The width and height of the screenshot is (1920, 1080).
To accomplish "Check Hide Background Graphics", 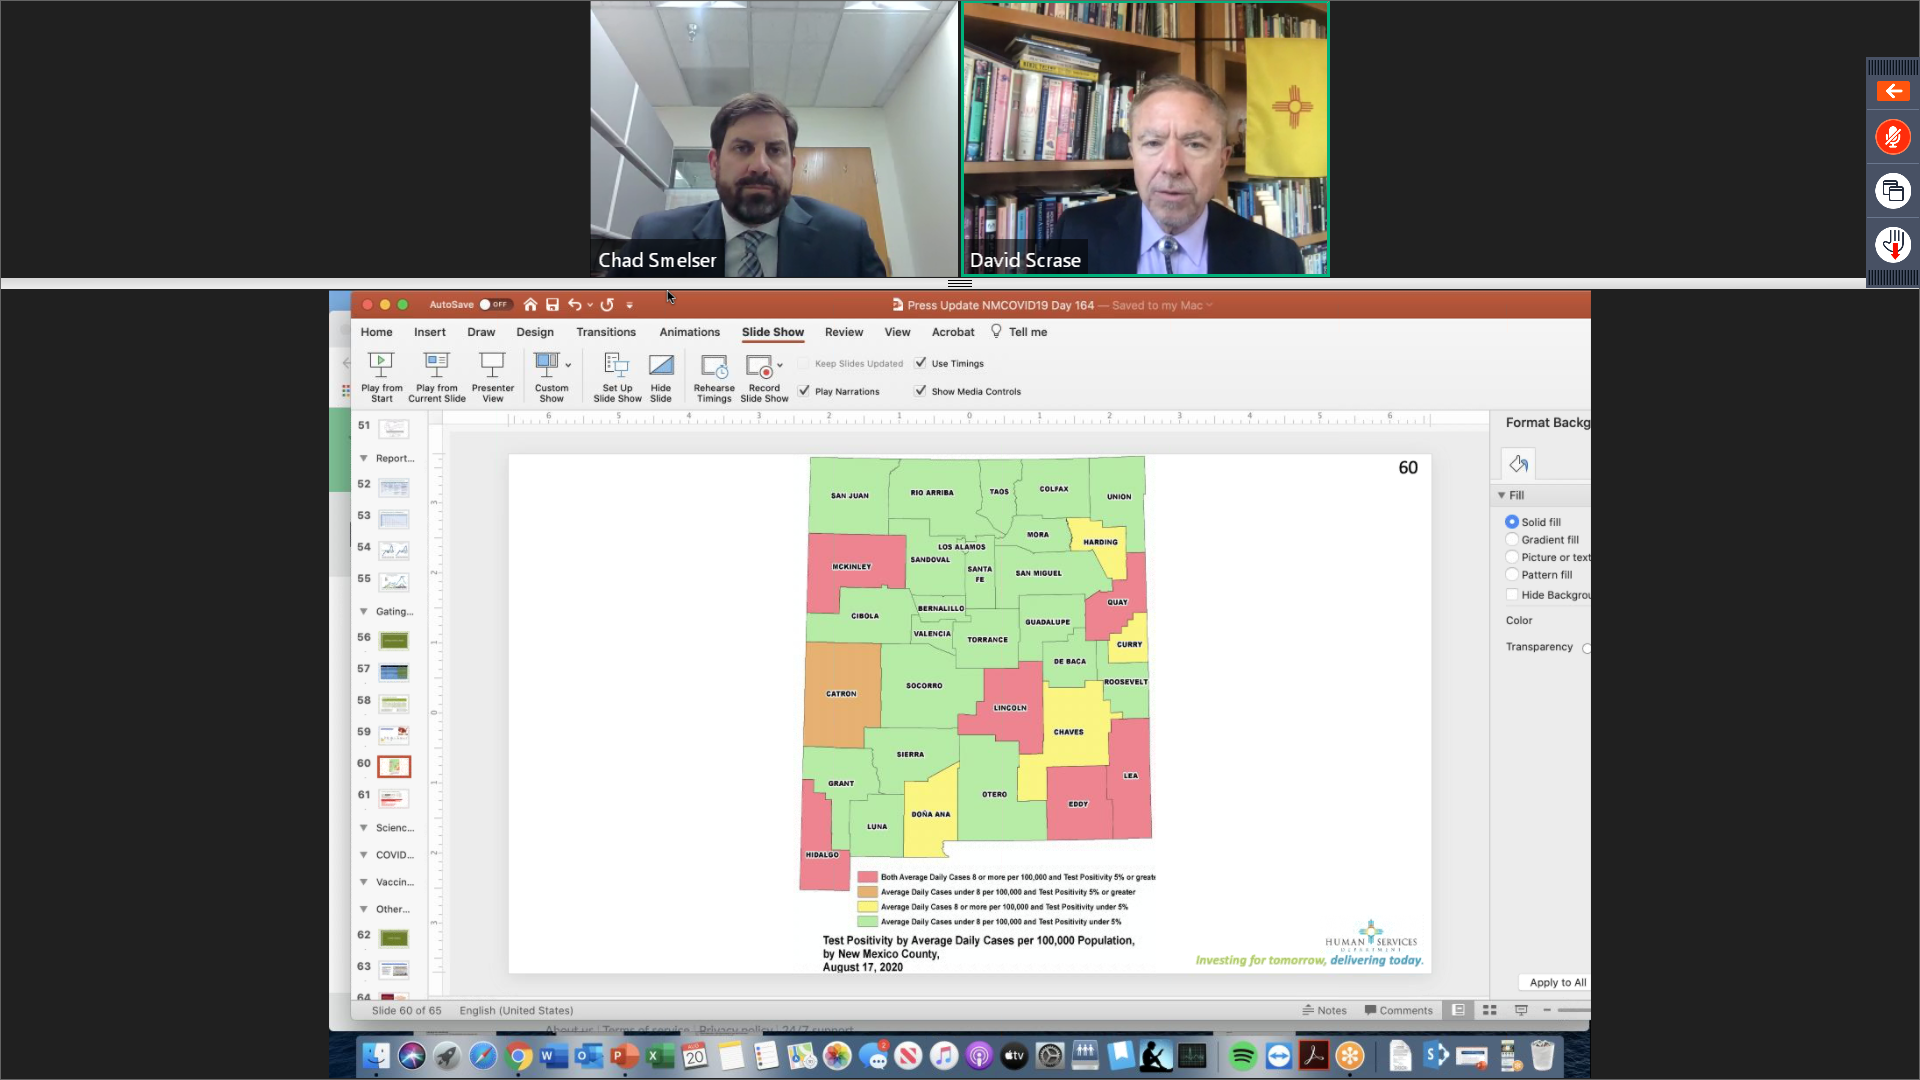I will tap(1512, 595).
